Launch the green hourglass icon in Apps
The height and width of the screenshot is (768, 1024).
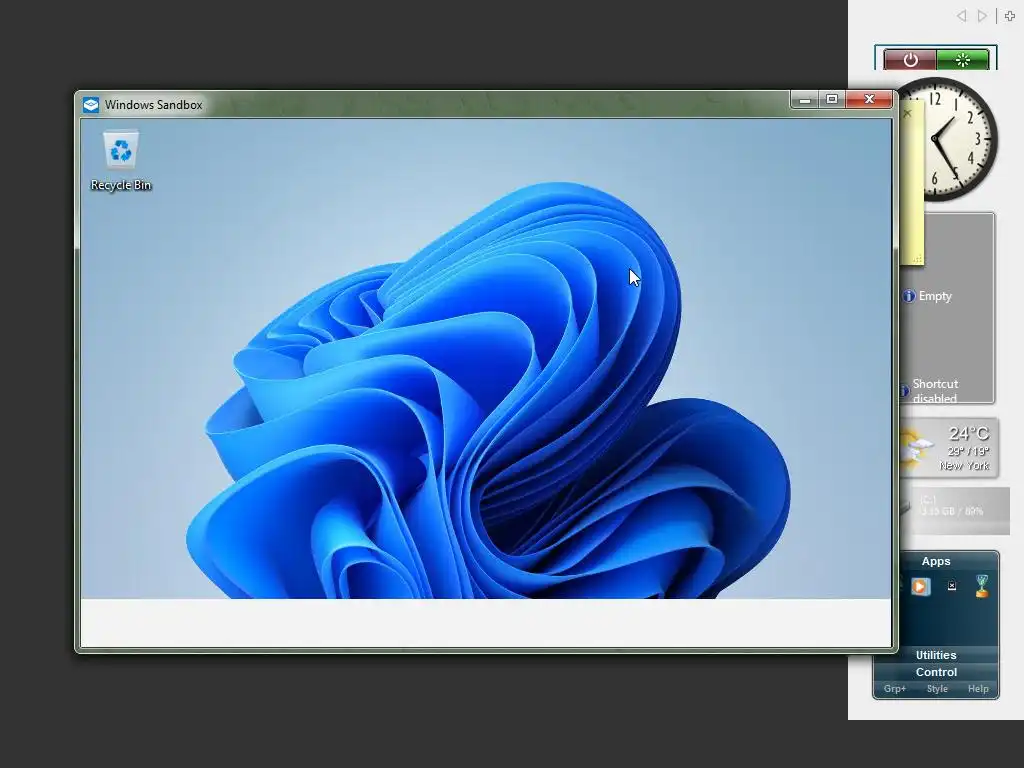pos(982,586)
